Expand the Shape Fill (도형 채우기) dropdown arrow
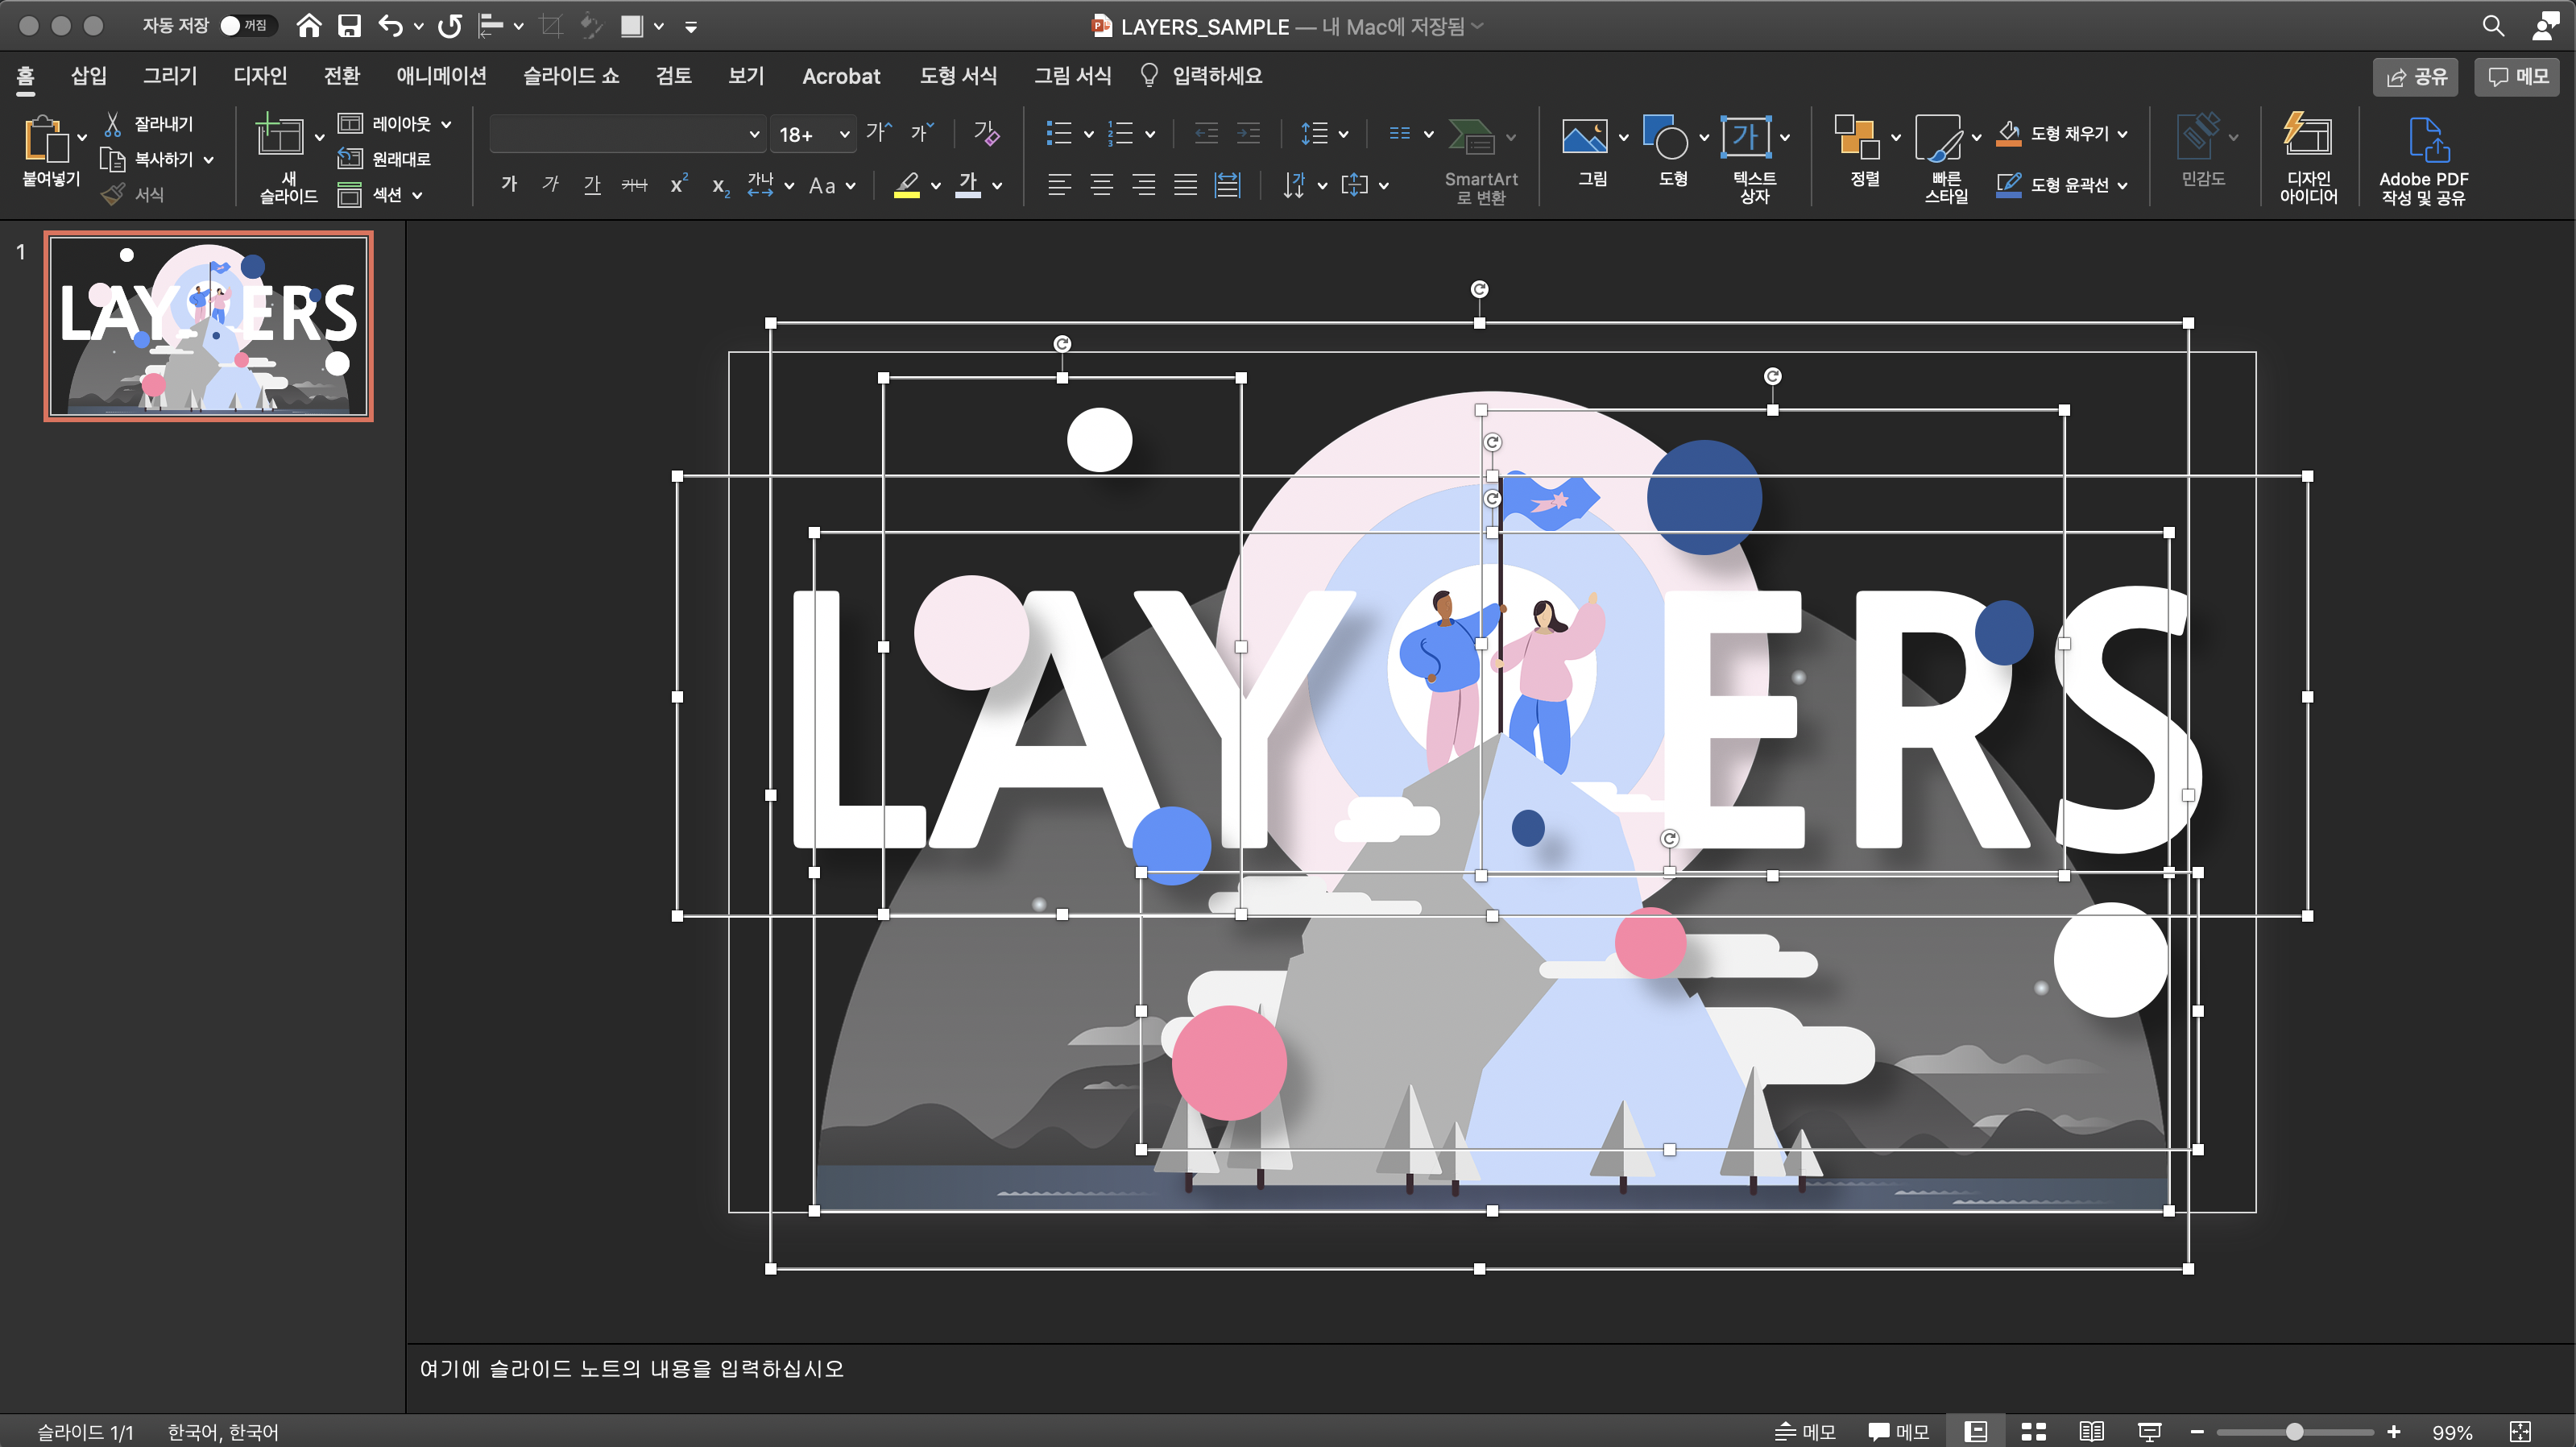This screenshot has height=1447, width=2576. 2122,134
